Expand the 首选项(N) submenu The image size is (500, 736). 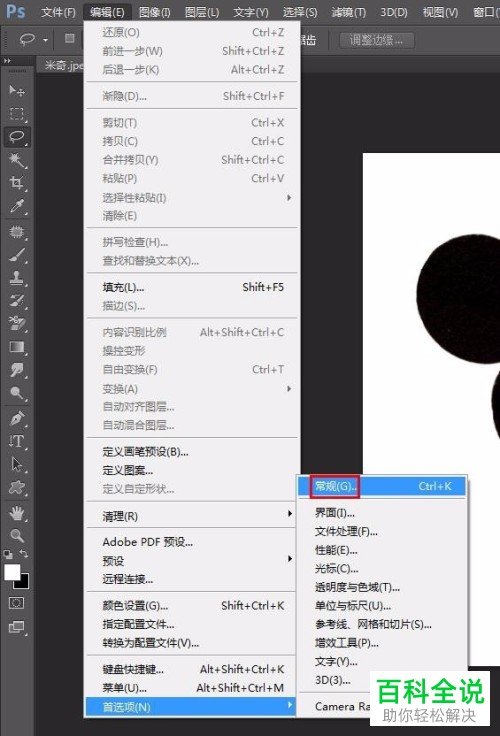click(x=191, y=707)
